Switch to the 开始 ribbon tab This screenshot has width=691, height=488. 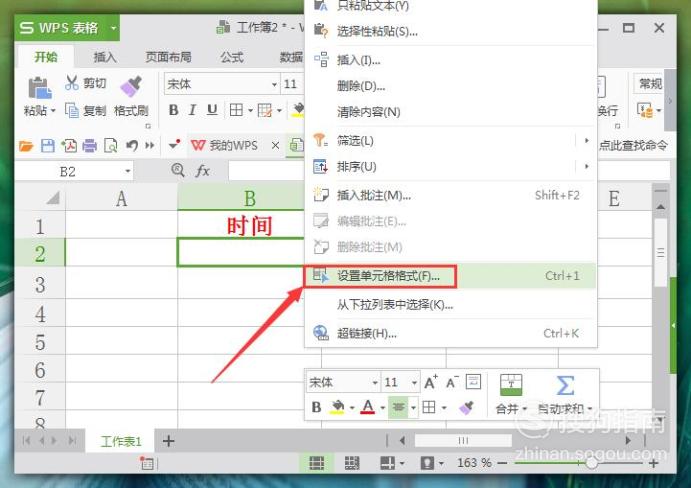pyautogui.click(x=46, y=57)
